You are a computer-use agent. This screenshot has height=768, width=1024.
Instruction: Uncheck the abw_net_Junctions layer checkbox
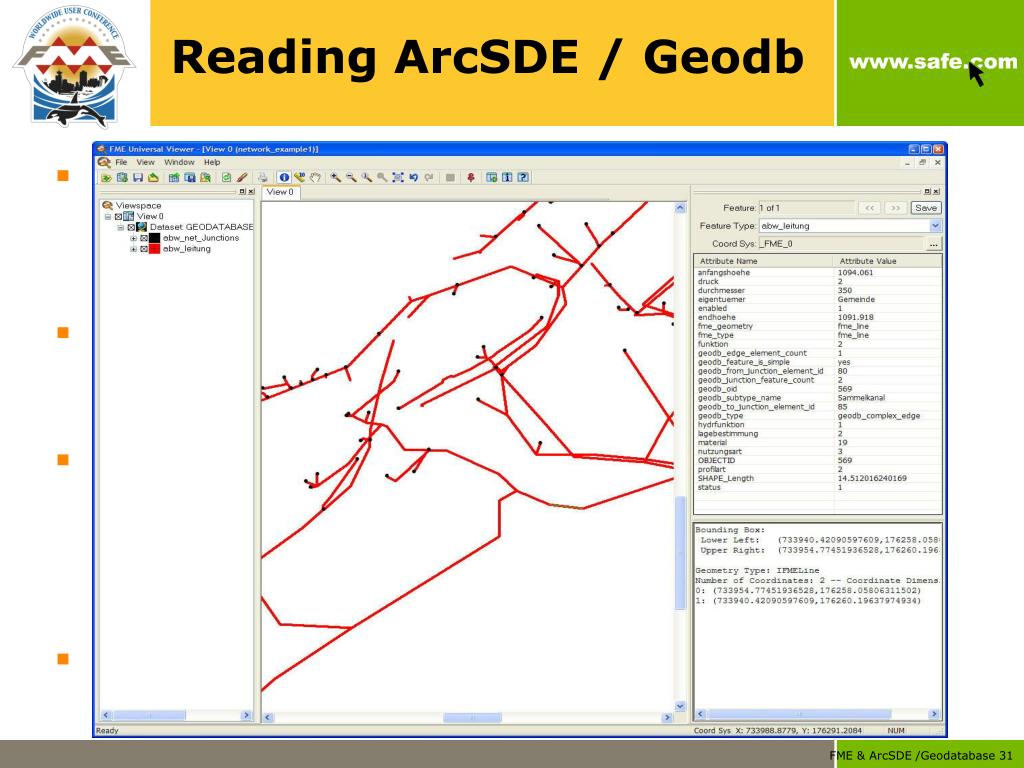point(144,238)
